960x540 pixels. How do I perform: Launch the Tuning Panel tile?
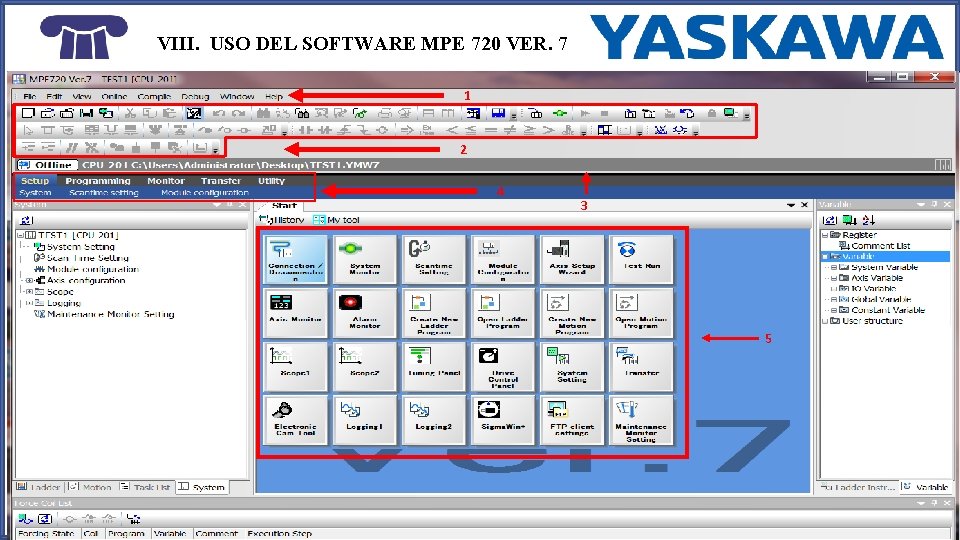click(433, 367)
